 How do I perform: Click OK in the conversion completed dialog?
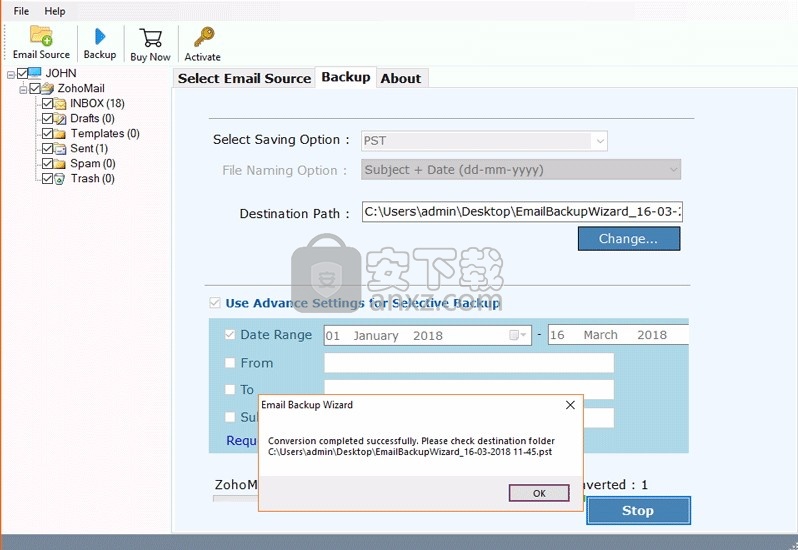pyautogui.click(x=539, y=493)
